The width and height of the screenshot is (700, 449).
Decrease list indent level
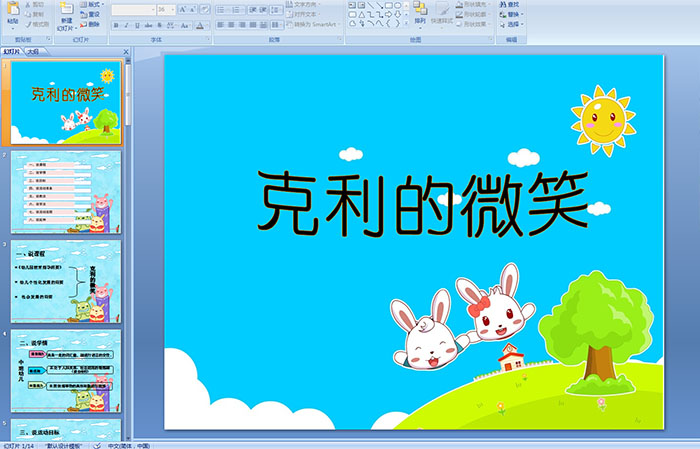pos(252,10)
